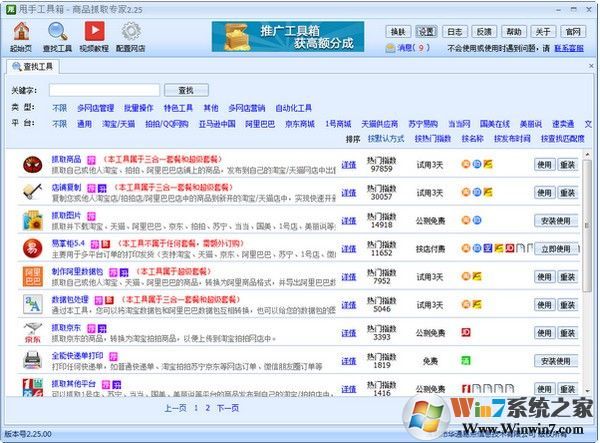600x443 pixels.
Task: Click the 消息 envelope icon
Action: tap(390, 48)
